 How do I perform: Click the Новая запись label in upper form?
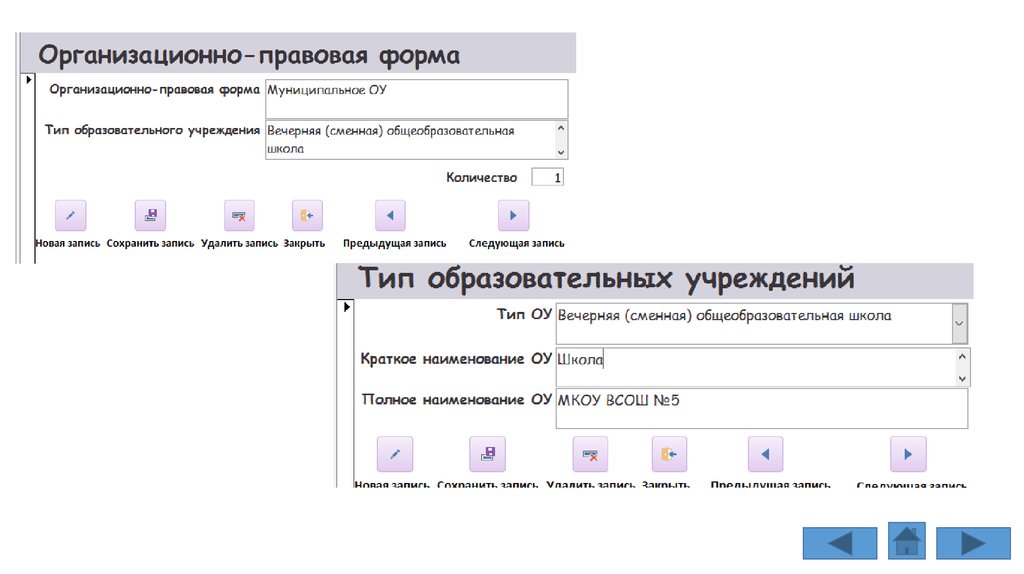(68, 243)
